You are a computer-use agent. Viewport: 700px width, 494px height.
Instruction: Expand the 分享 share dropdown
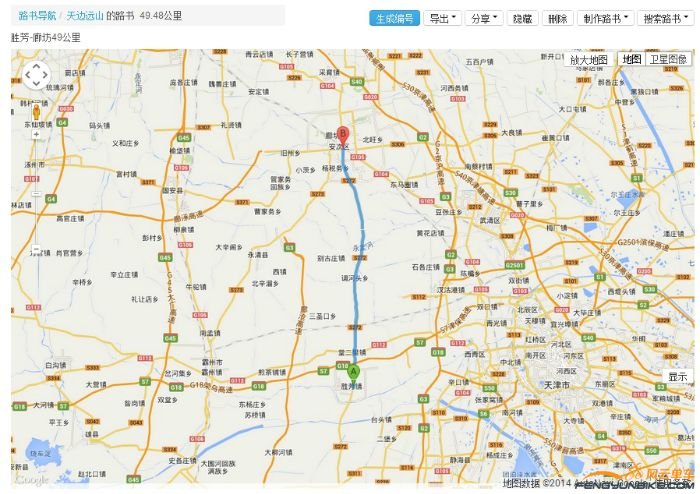click(483, 19)
